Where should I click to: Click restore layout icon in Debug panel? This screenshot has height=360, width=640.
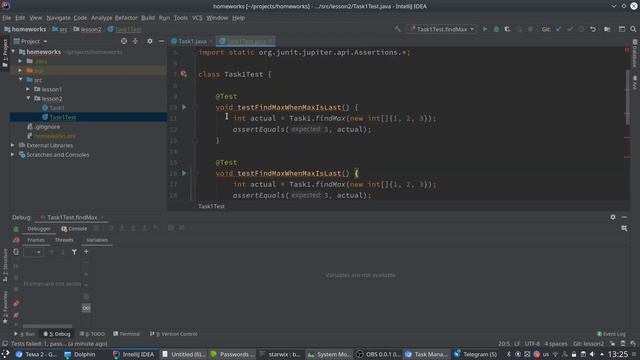(x=624, y=229)
